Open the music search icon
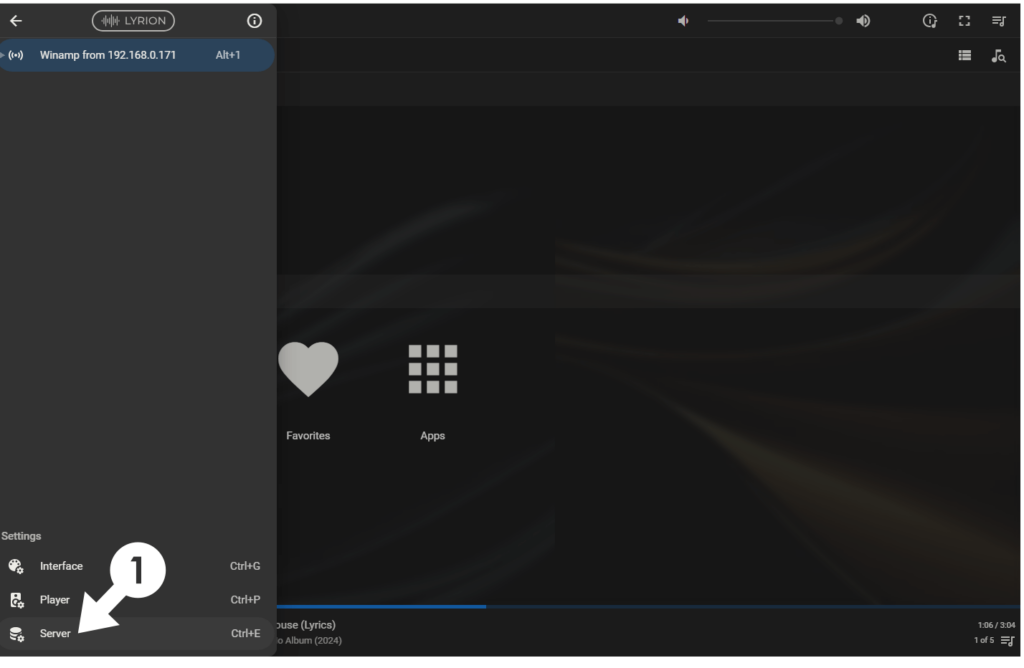The image size is (1024, 668). (x=998, y=56)
